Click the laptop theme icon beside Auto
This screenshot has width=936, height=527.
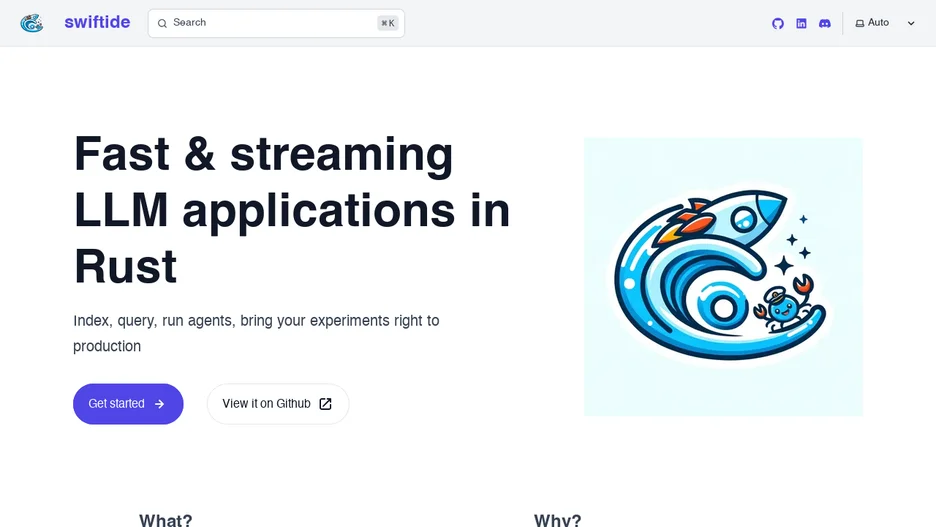pos(860,23)
